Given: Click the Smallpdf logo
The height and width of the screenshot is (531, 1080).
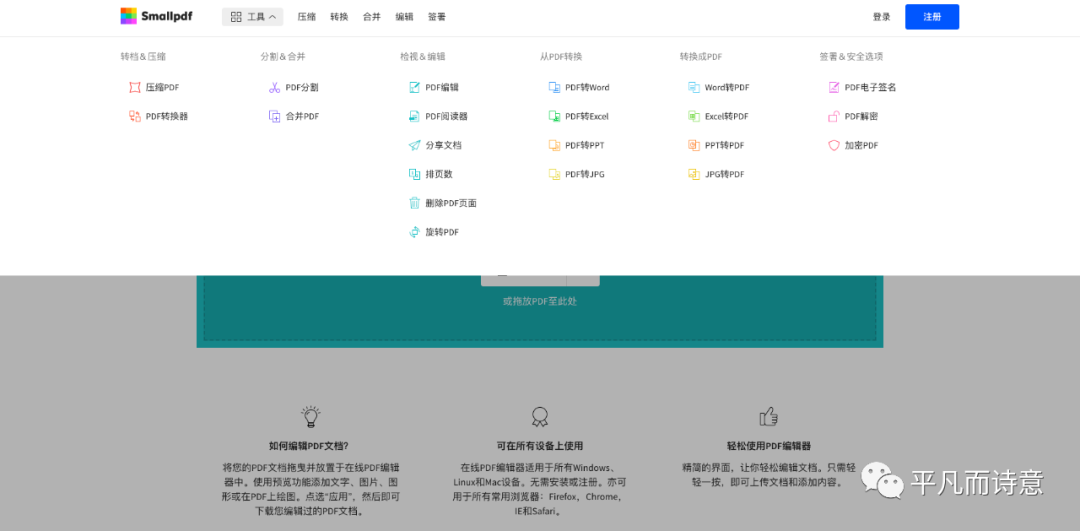Looking at the screenshot, I should (156, 16).
